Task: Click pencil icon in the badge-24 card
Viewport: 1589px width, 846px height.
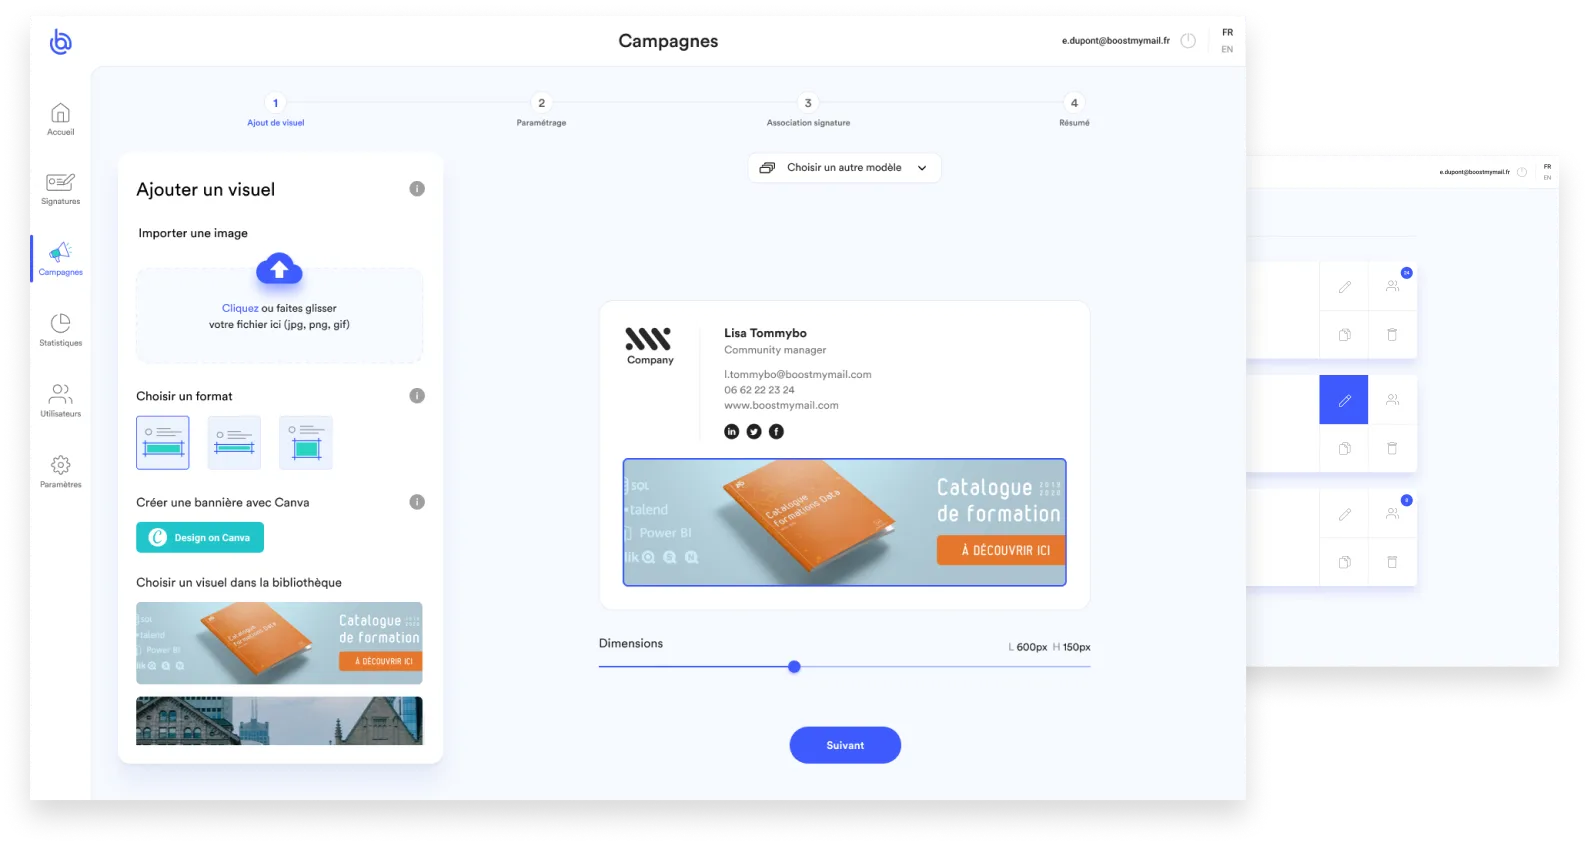Action: point(1344,286)
